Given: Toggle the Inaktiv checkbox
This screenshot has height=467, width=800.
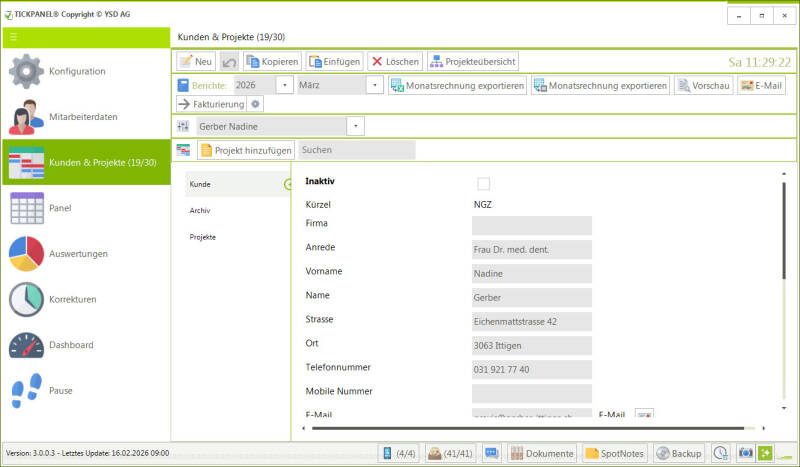Looking at the screenshot, I should [x=483, y=183].
